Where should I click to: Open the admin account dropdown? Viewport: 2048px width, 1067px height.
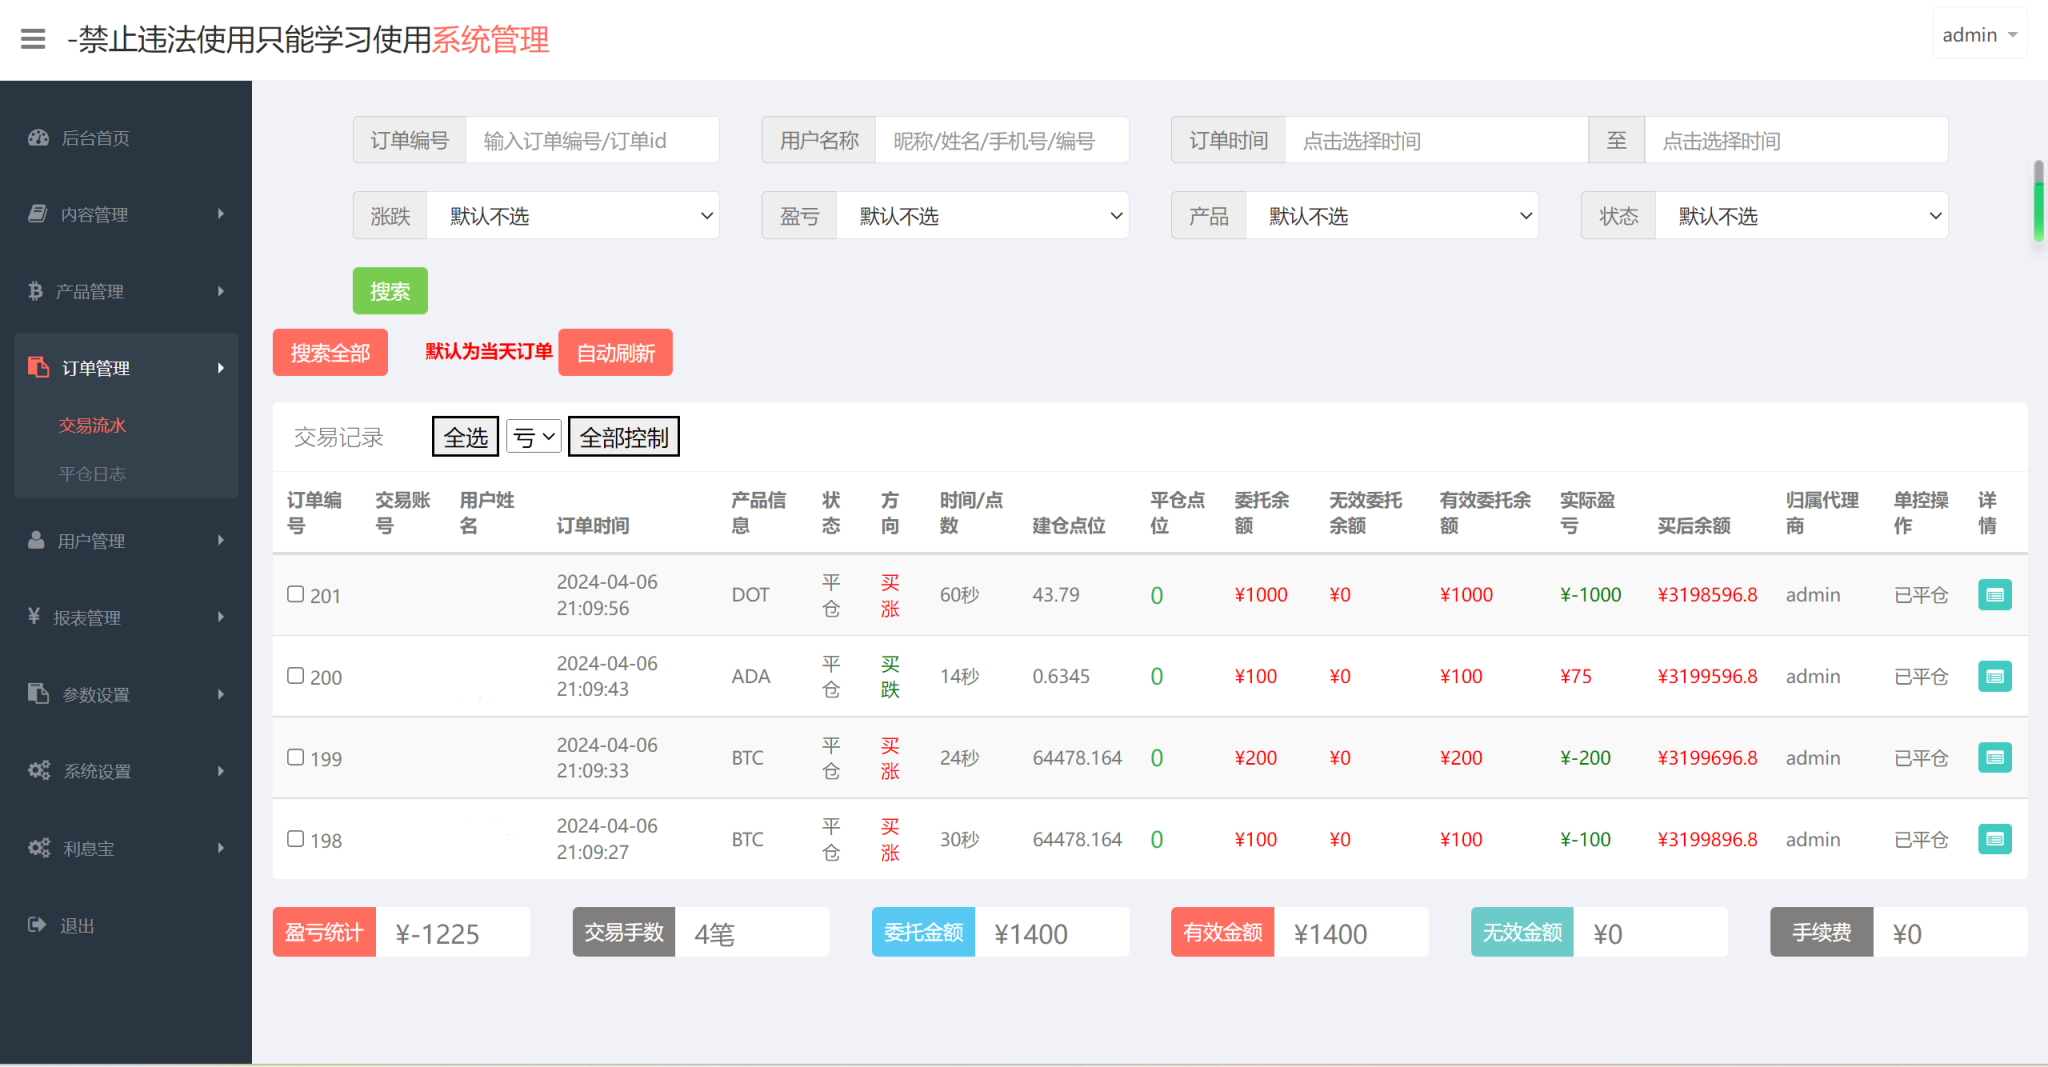coord(1980,35)
